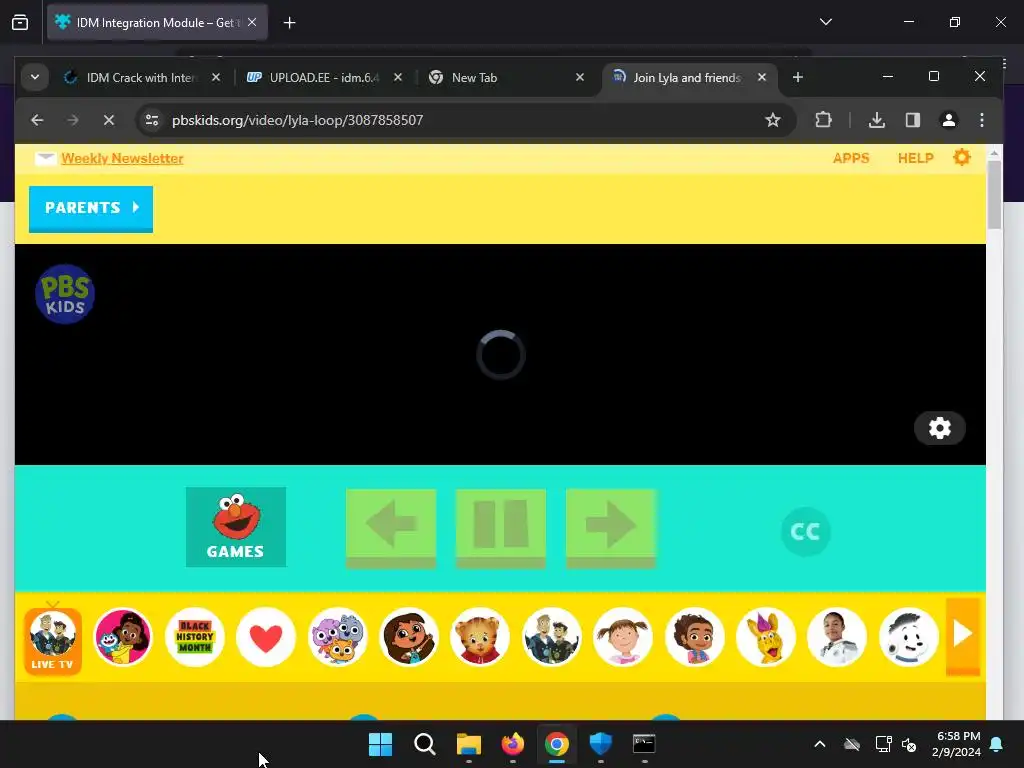Close the New Tab tab
This screenshot has width=1024, height=768.
tap(580, 78)
